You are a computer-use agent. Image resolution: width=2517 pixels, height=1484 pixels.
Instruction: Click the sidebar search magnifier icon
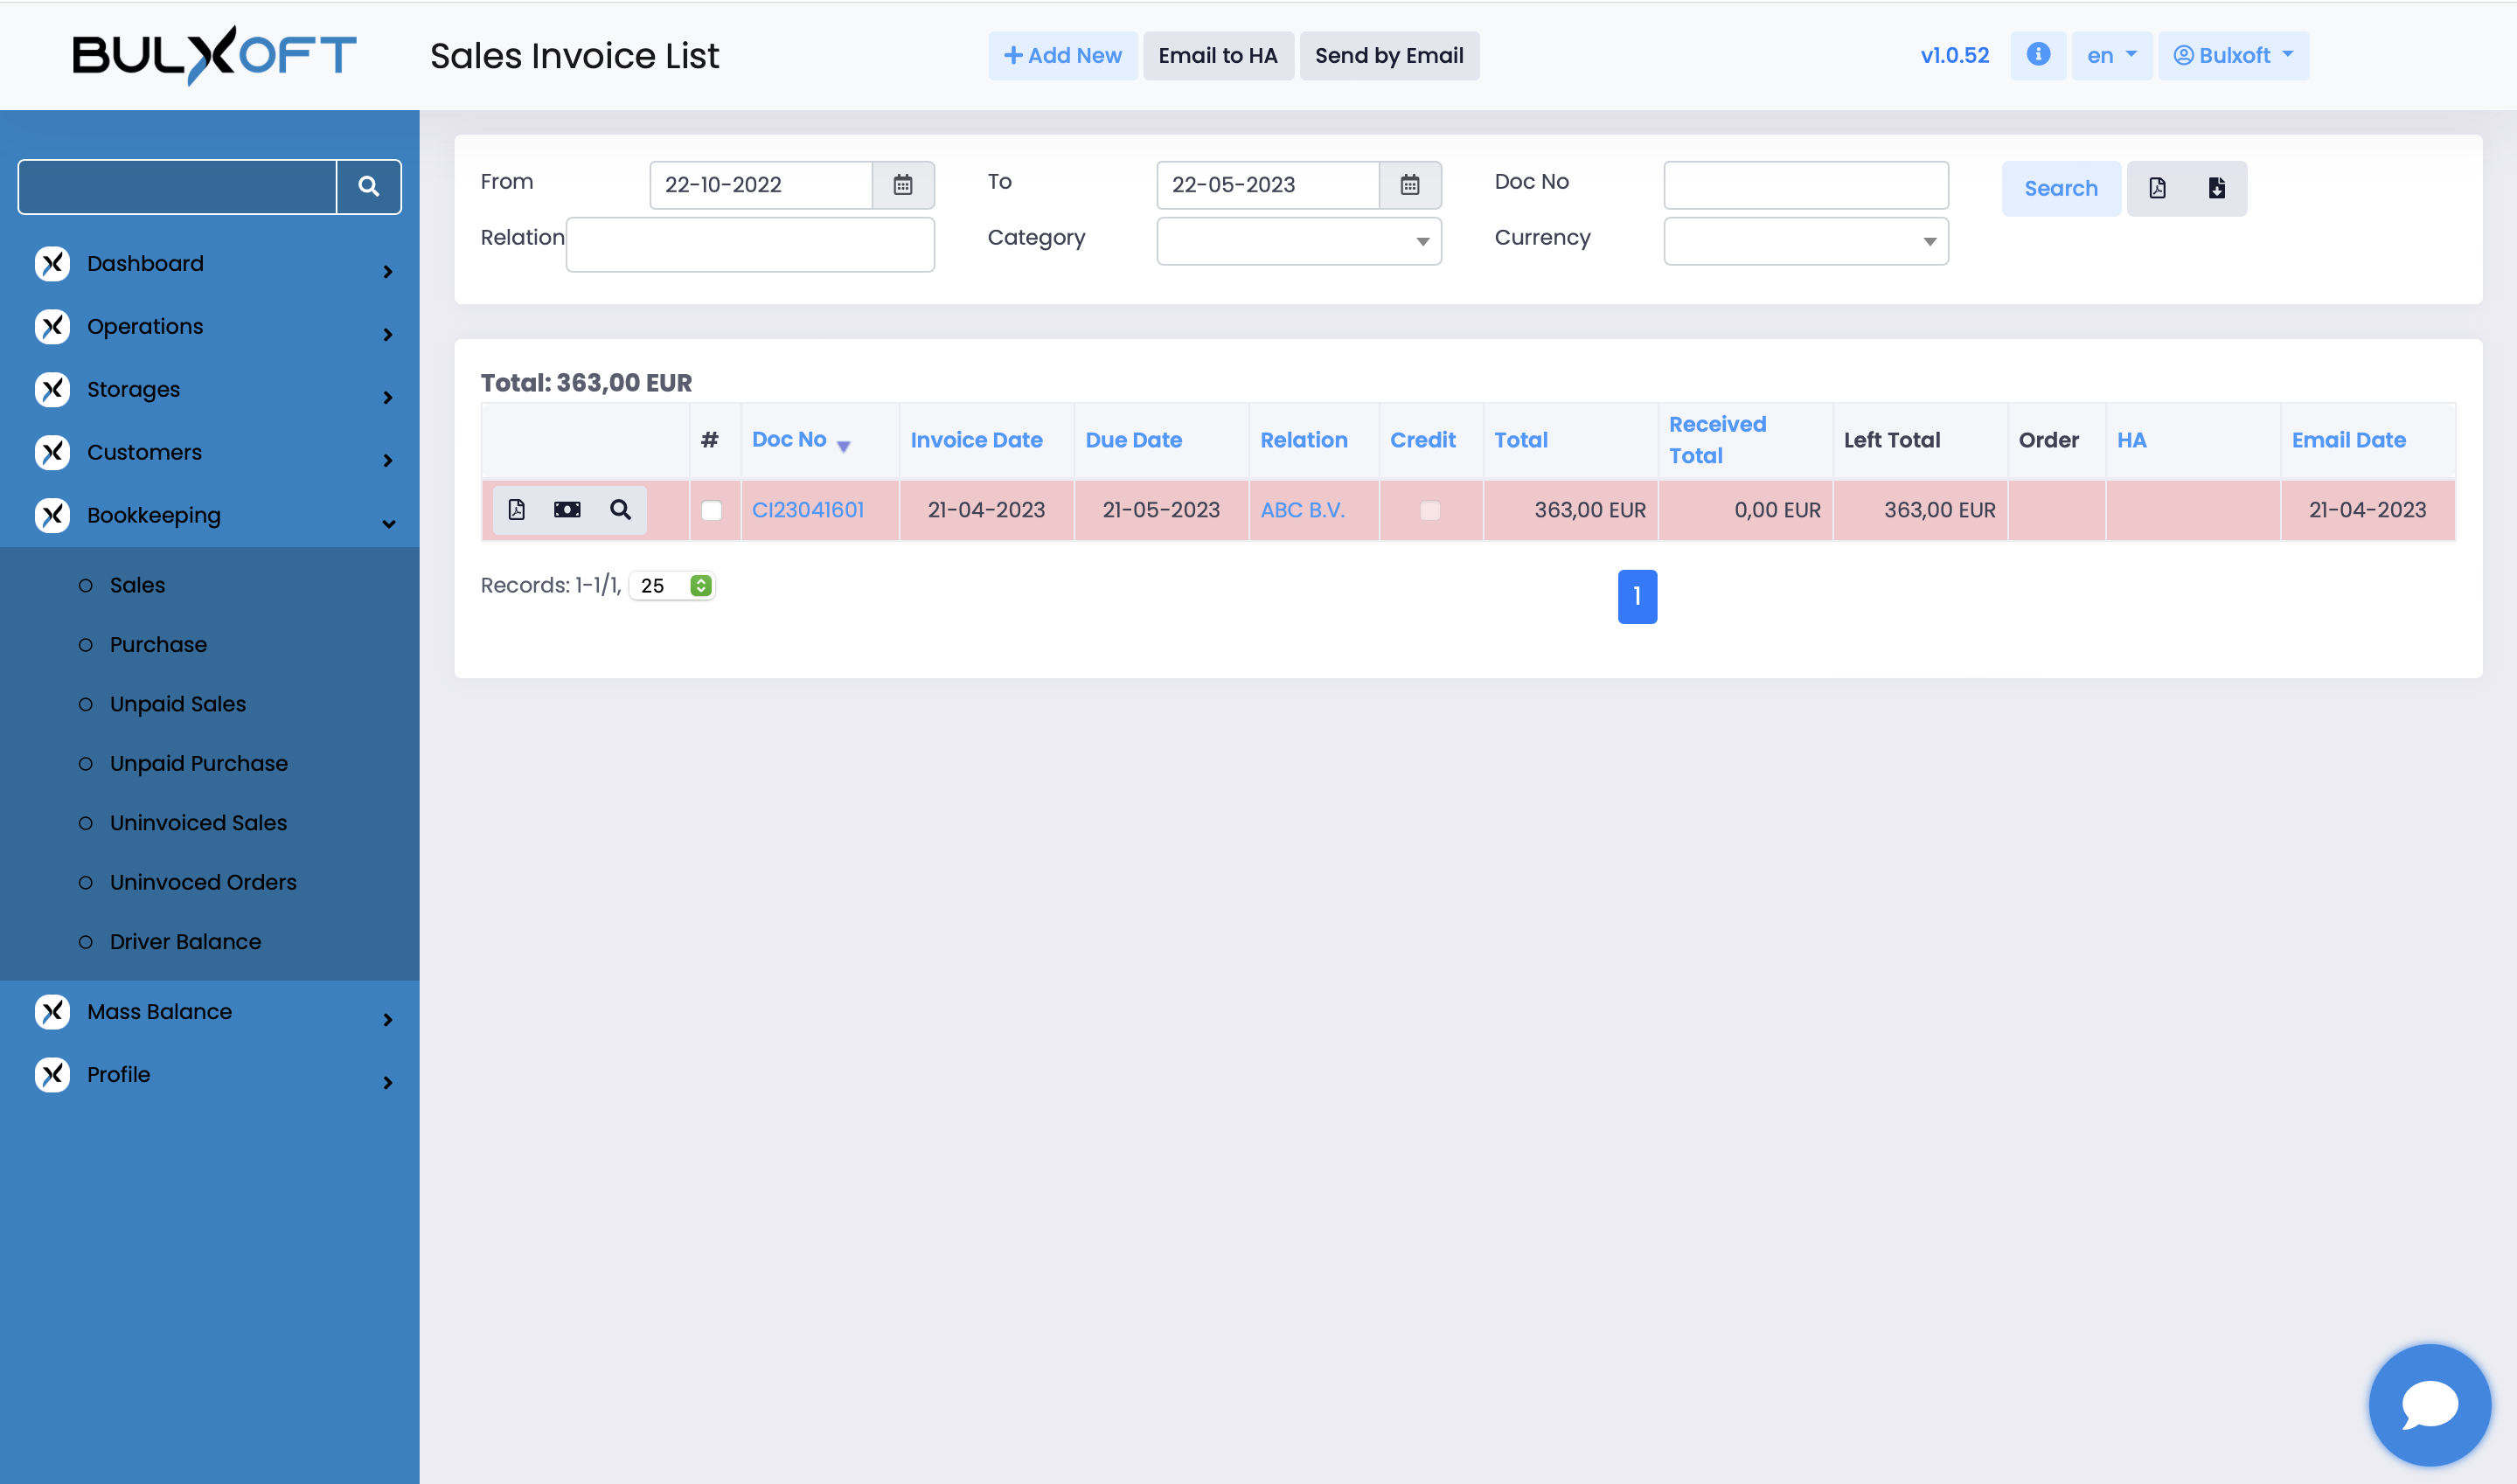(368, 186)
